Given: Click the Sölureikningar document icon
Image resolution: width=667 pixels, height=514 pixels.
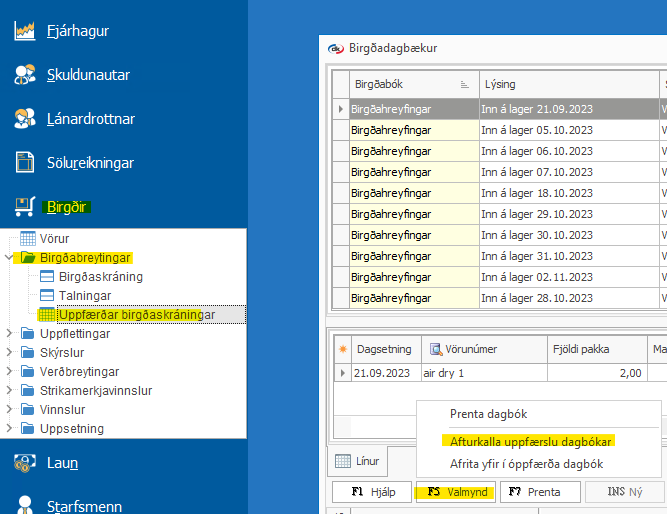Looking at the screenshot, I should pos(25,163).
